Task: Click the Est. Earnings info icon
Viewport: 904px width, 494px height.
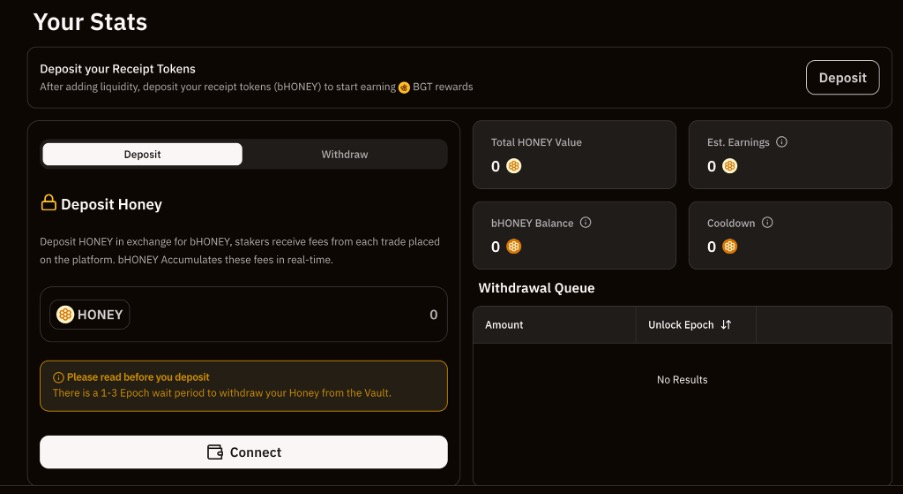Action: pos(782,142)
